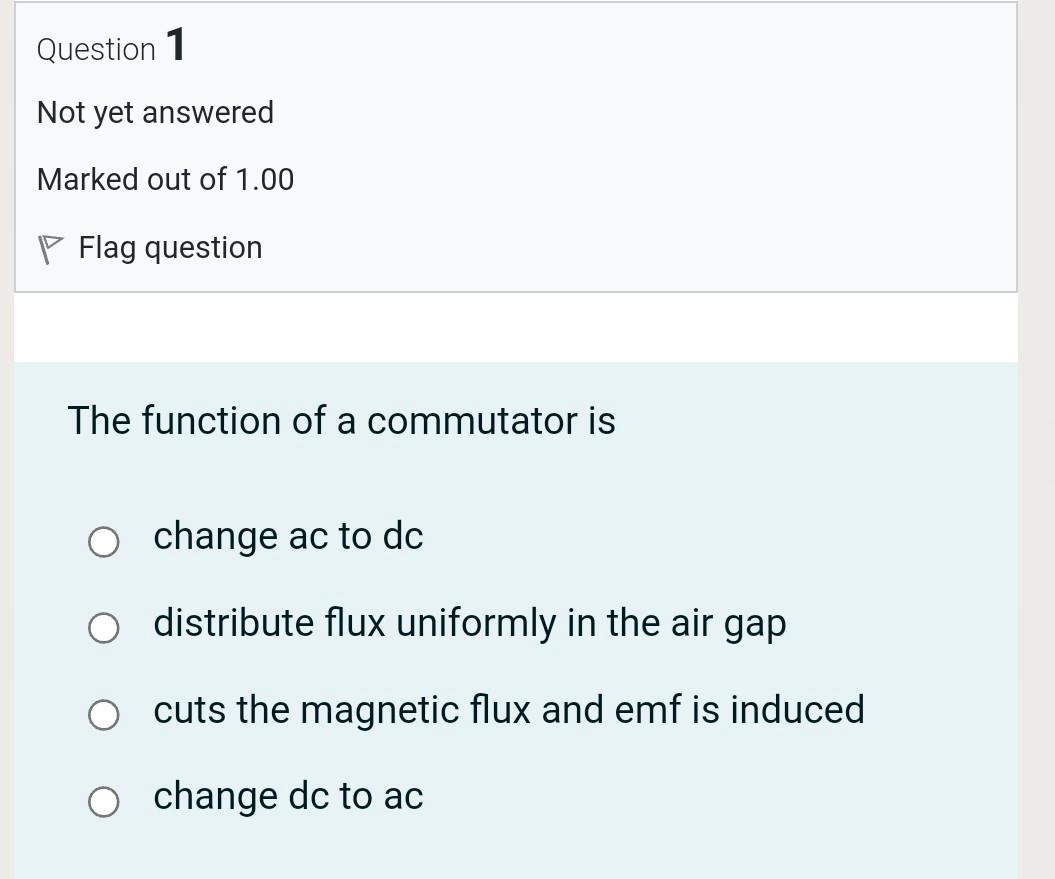The image size is (1055, 879).
Task: Click the 'change dc to ac' answer label
Action: 288,797
